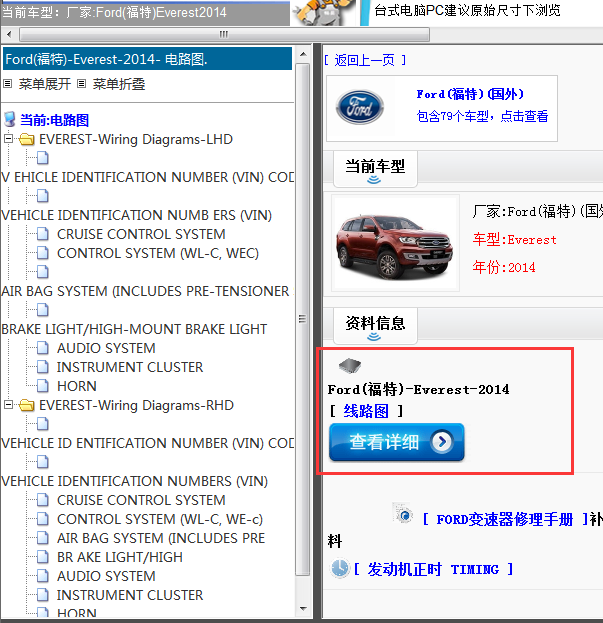Open FORD变速器修理手册 link

tap(504, 519)
